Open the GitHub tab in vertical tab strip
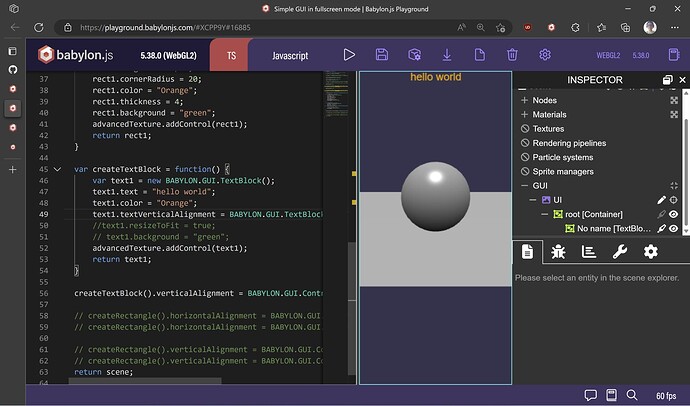The image size is (690, 406). click(13, 69)
